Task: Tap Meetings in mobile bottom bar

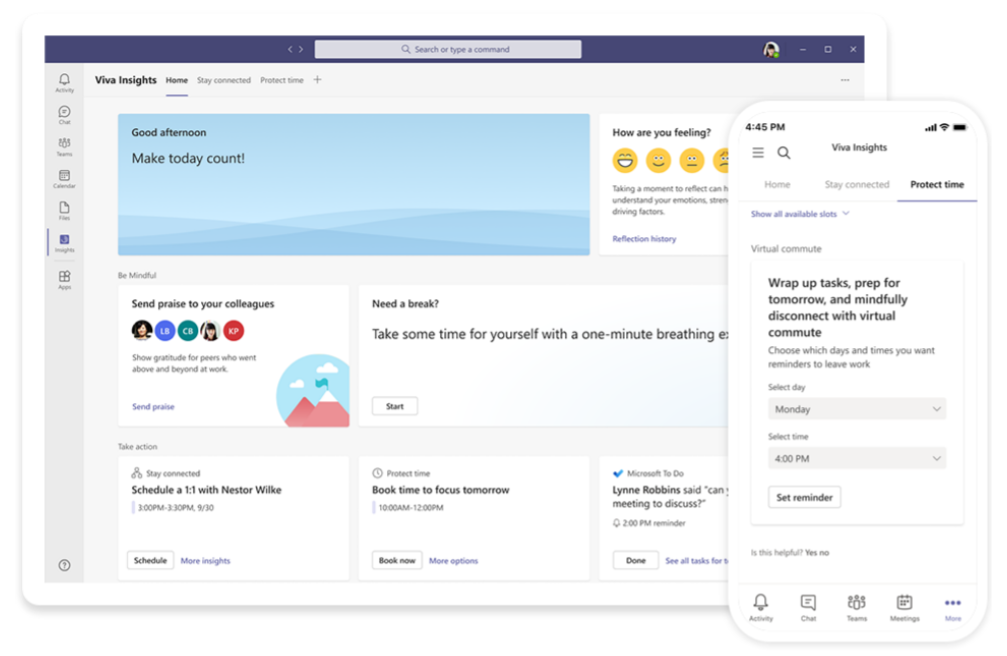Action: (904, 607)
